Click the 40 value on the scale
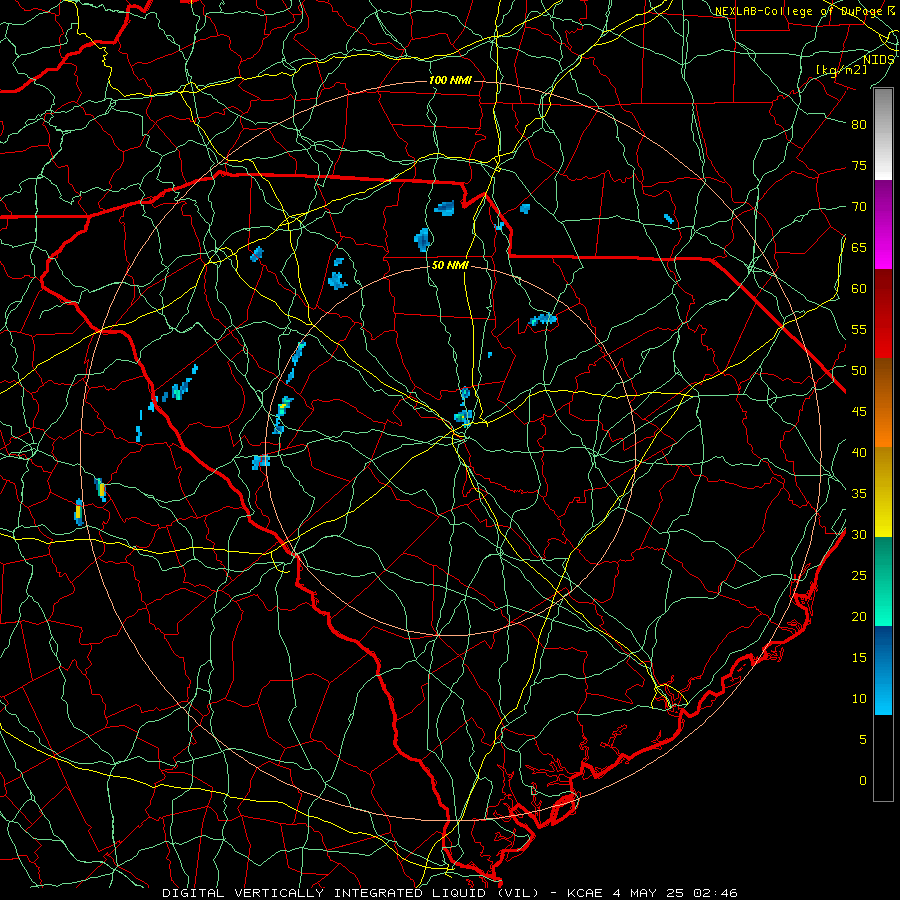This screenshot has width=900, height=900. pyautogui.click(x=859, y=453)
